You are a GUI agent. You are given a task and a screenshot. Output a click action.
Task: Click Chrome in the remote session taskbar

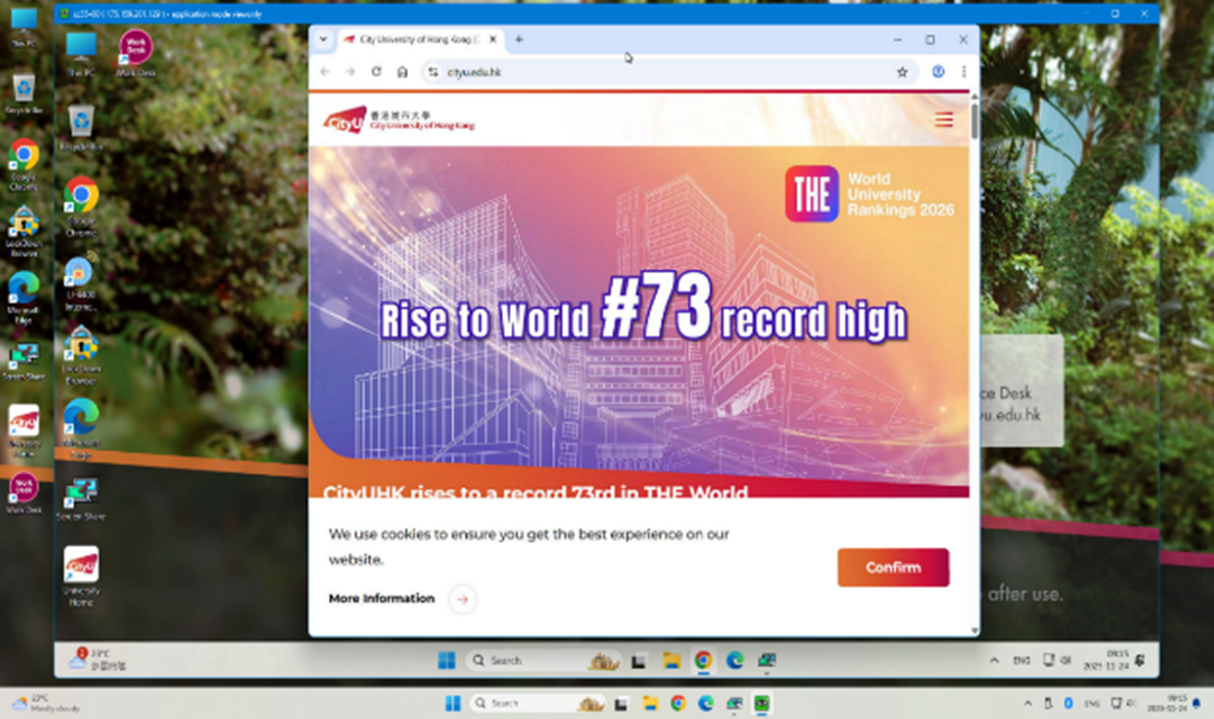click(x=703, y=660)
